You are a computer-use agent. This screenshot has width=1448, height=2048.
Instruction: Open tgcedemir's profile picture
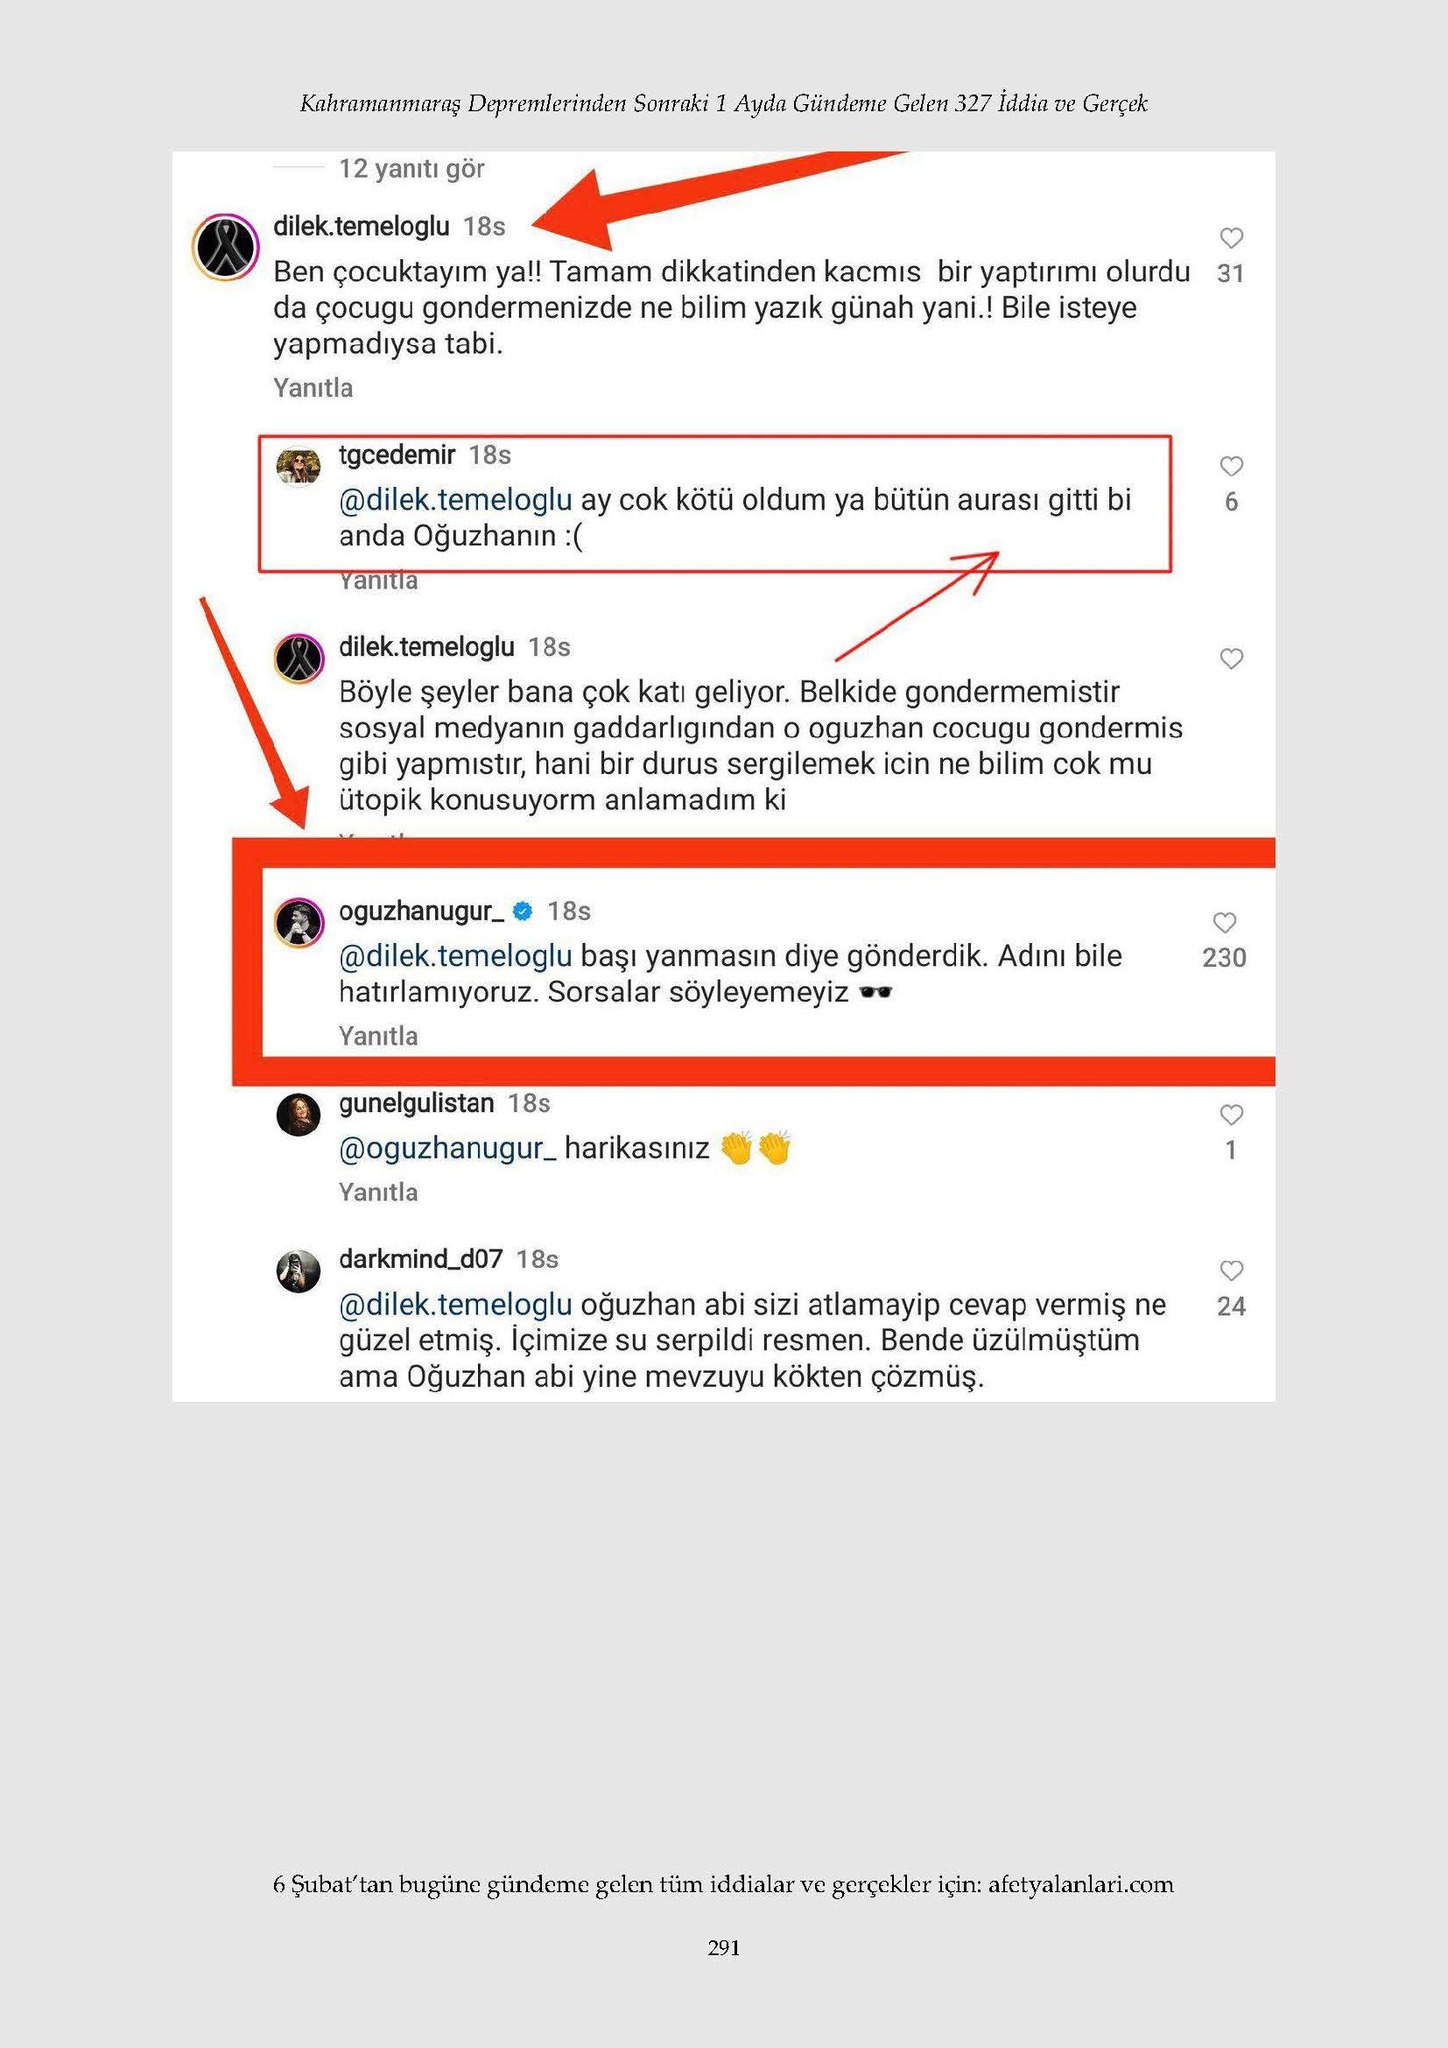(298, 467)
